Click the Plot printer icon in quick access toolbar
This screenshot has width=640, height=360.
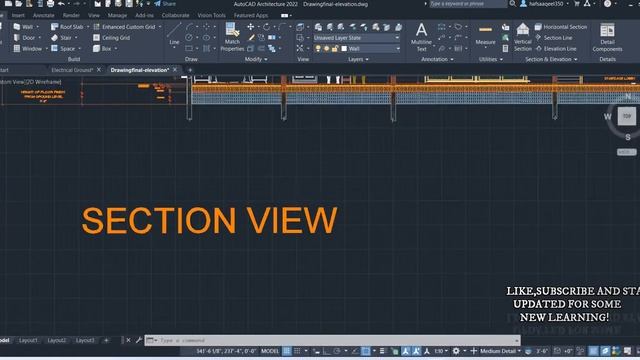coord(51,4)
